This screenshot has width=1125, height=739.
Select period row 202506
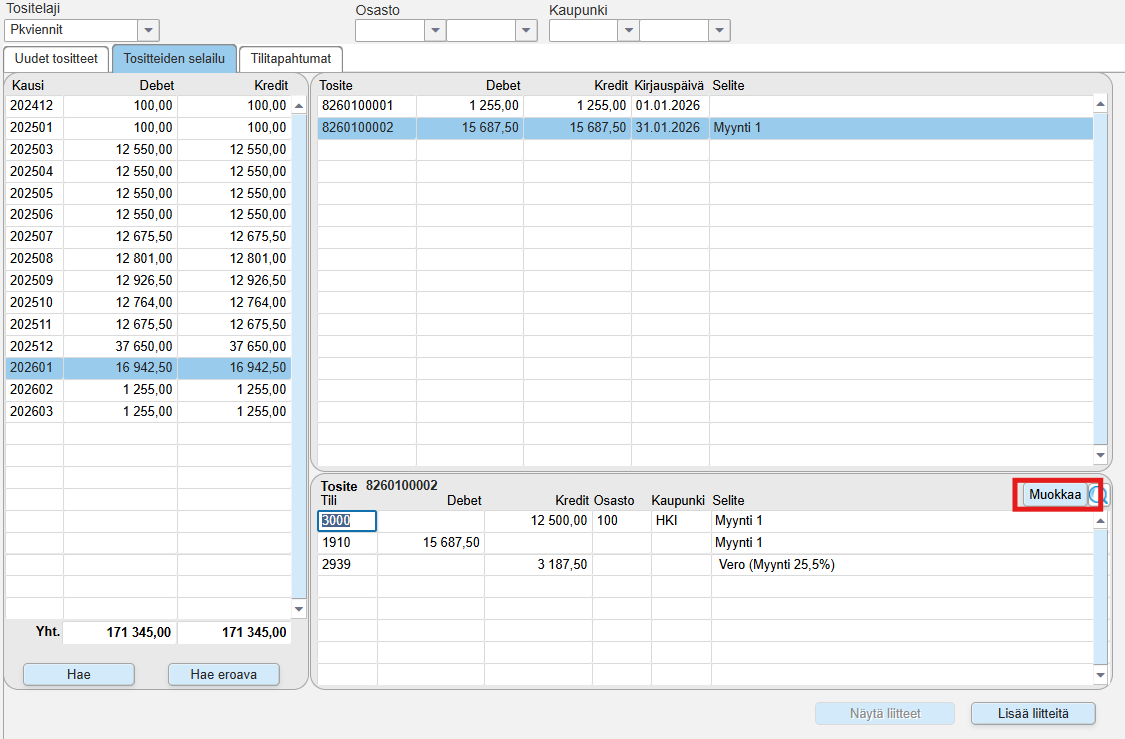pos(149,215)
